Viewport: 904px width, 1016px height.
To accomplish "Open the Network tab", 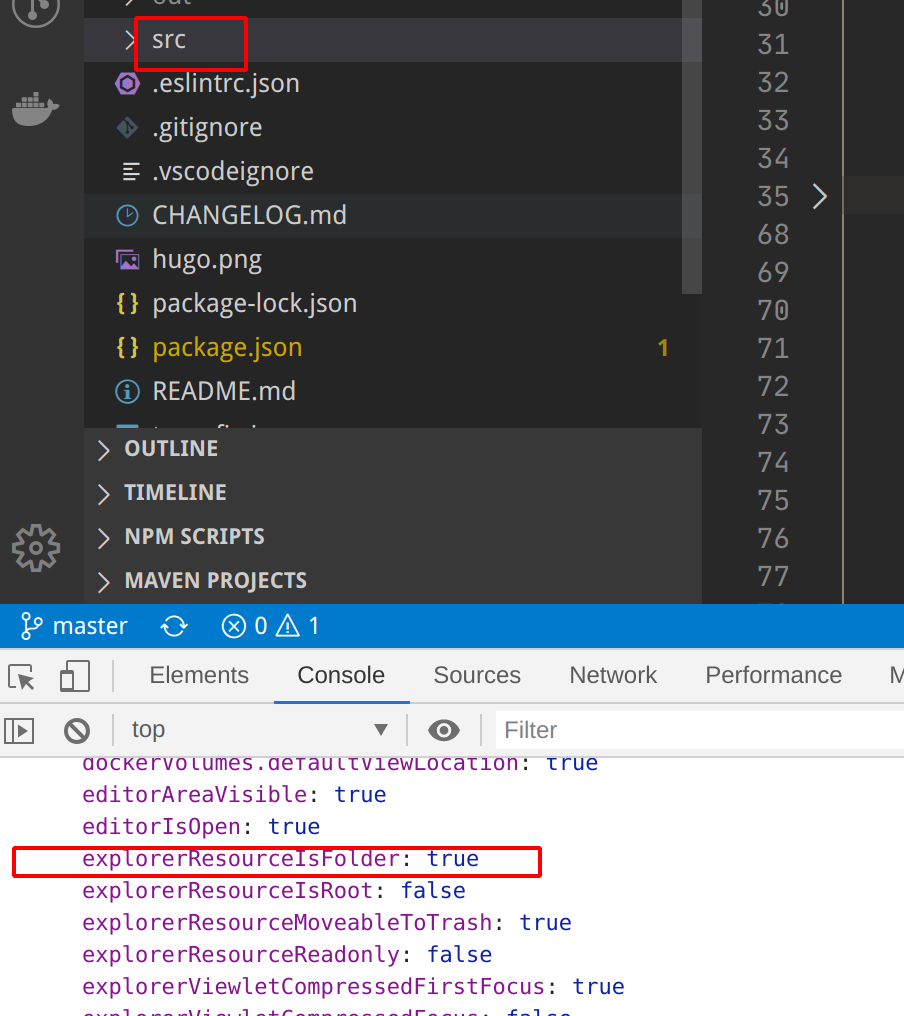I will (613, 675).
